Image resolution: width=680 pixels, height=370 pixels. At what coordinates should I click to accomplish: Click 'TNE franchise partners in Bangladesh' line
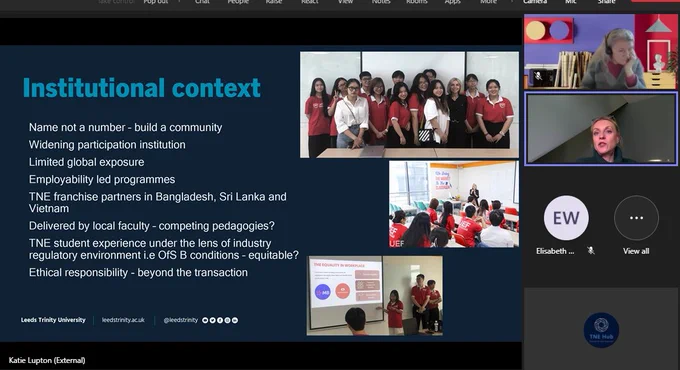pyautogui.click(x=157, y=202)
